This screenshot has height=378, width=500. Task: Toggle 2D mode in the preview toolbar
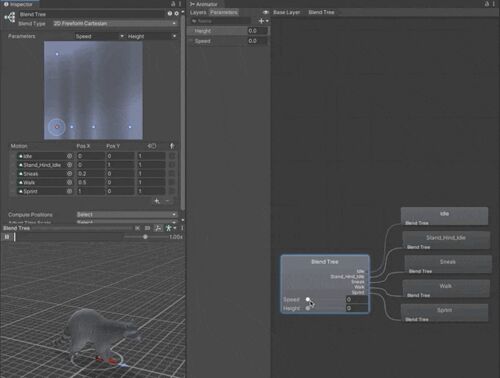pos(147,228)
